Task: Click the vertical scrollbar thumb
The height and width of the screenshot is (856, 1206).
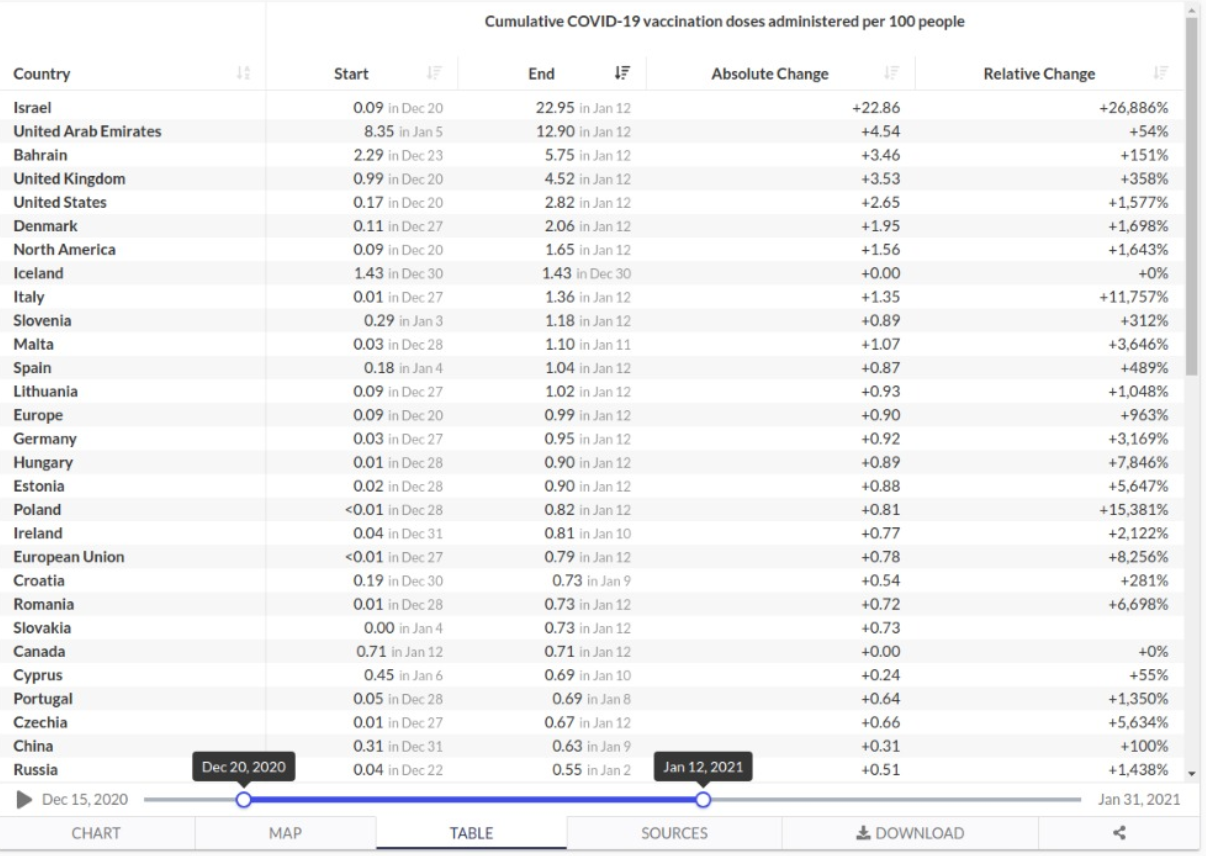Action: click(1190, 200)
